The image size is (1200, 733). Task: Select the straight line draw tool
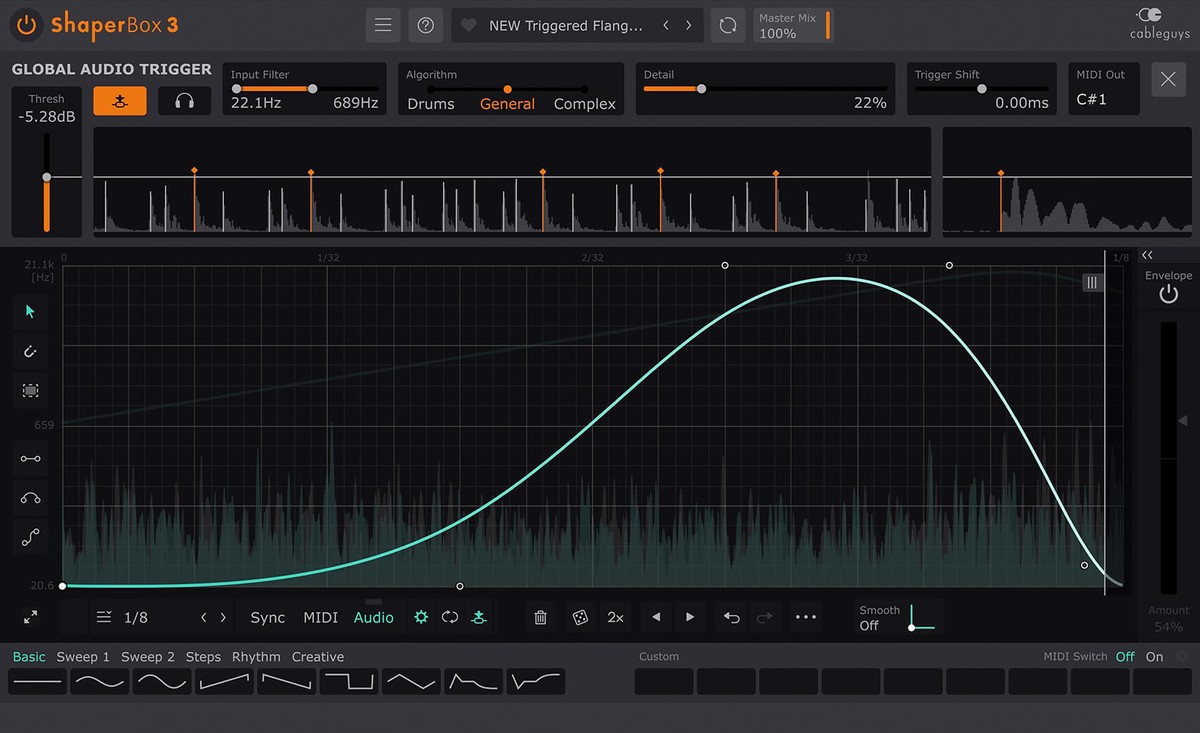pyautogui.click(x=30, y=458)
